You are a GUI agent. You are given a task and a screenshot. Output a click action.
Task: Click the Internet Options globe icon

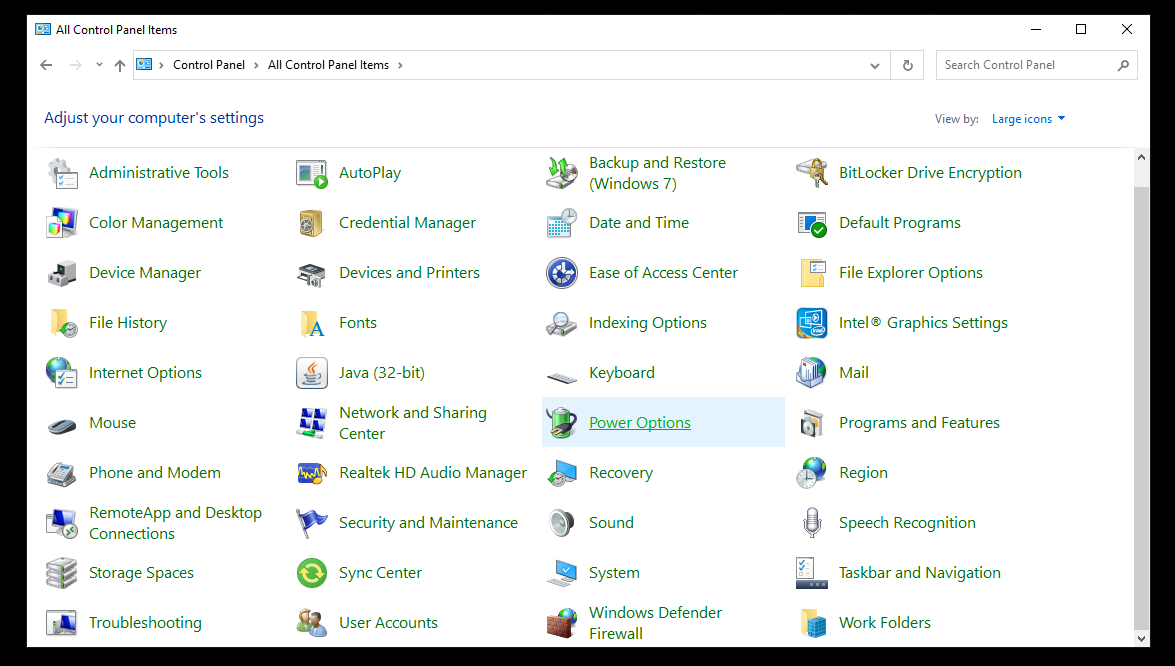tap(62, 373)
